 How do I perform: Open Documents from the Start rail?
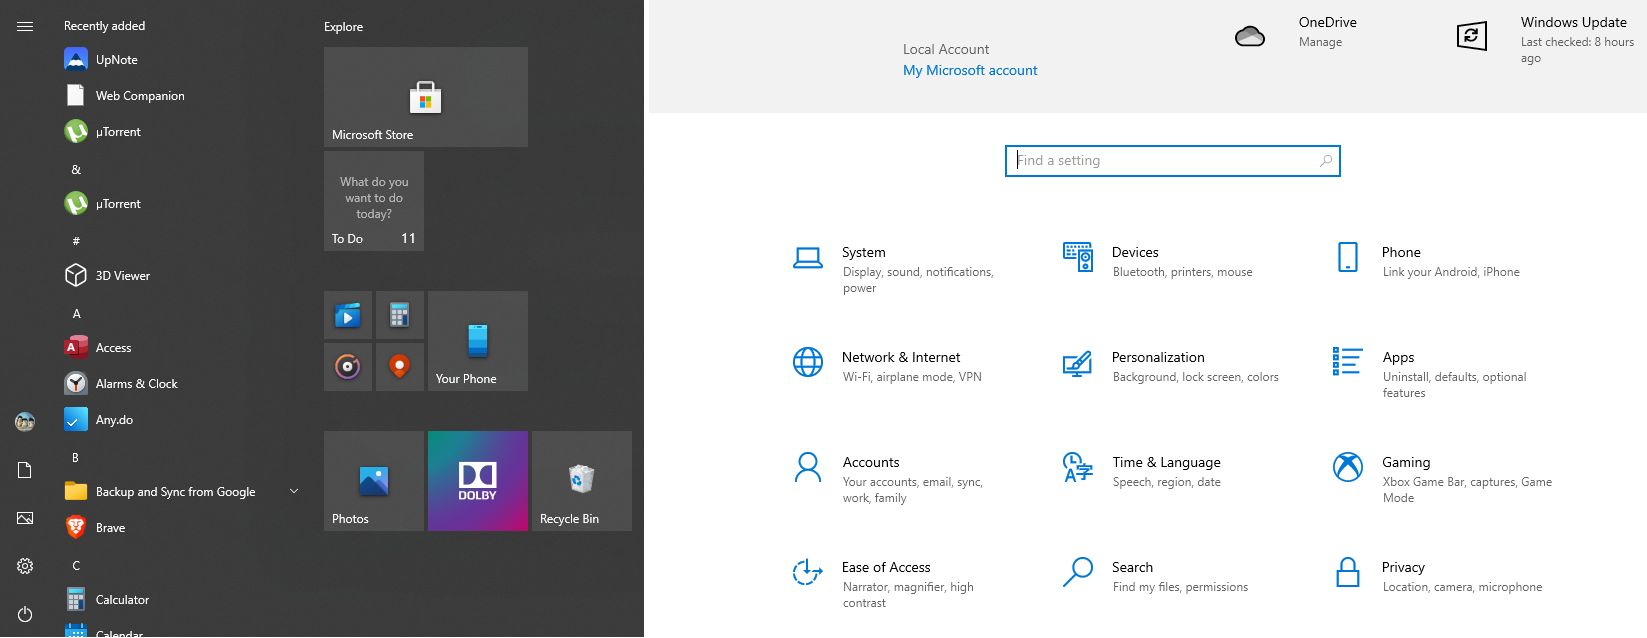(25, 470)
